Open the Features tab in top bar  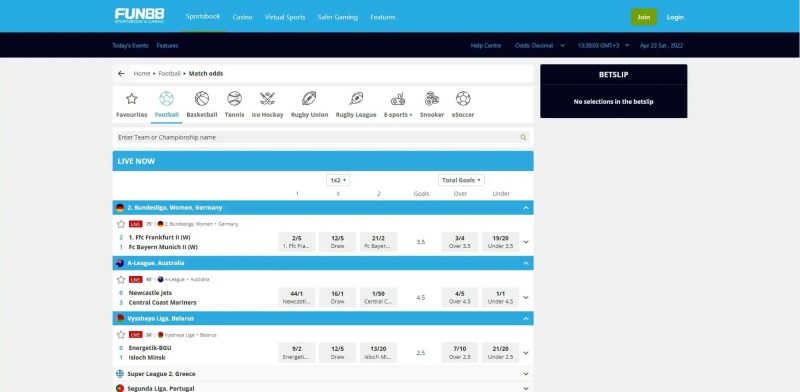click(383, 17)
